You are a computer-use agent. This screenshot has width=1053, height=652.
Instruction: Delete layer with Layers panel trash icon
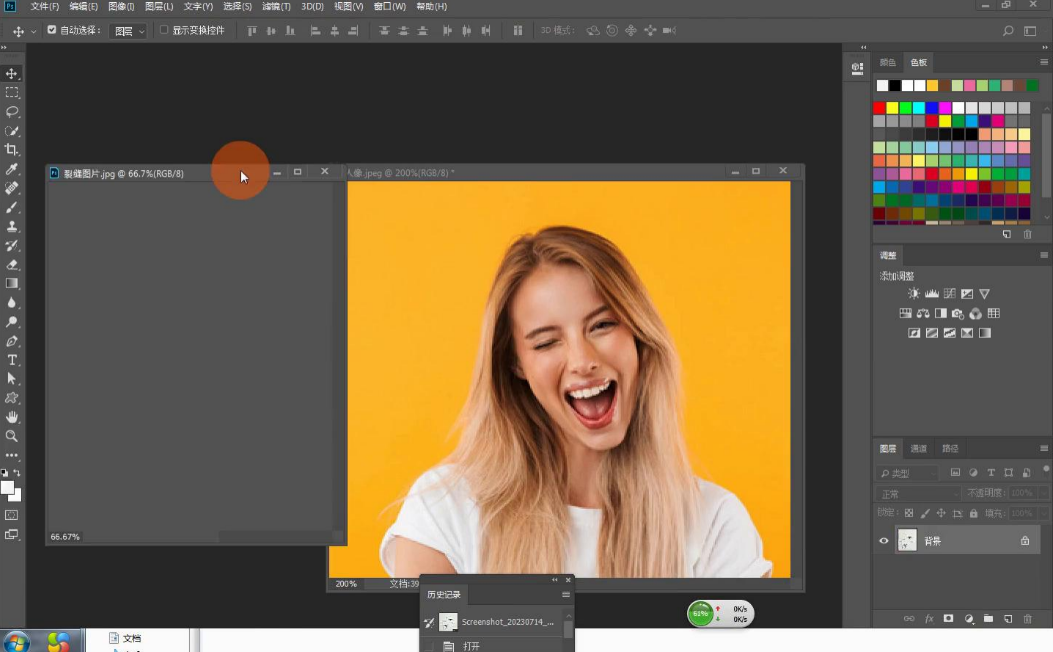[1027, 618]
